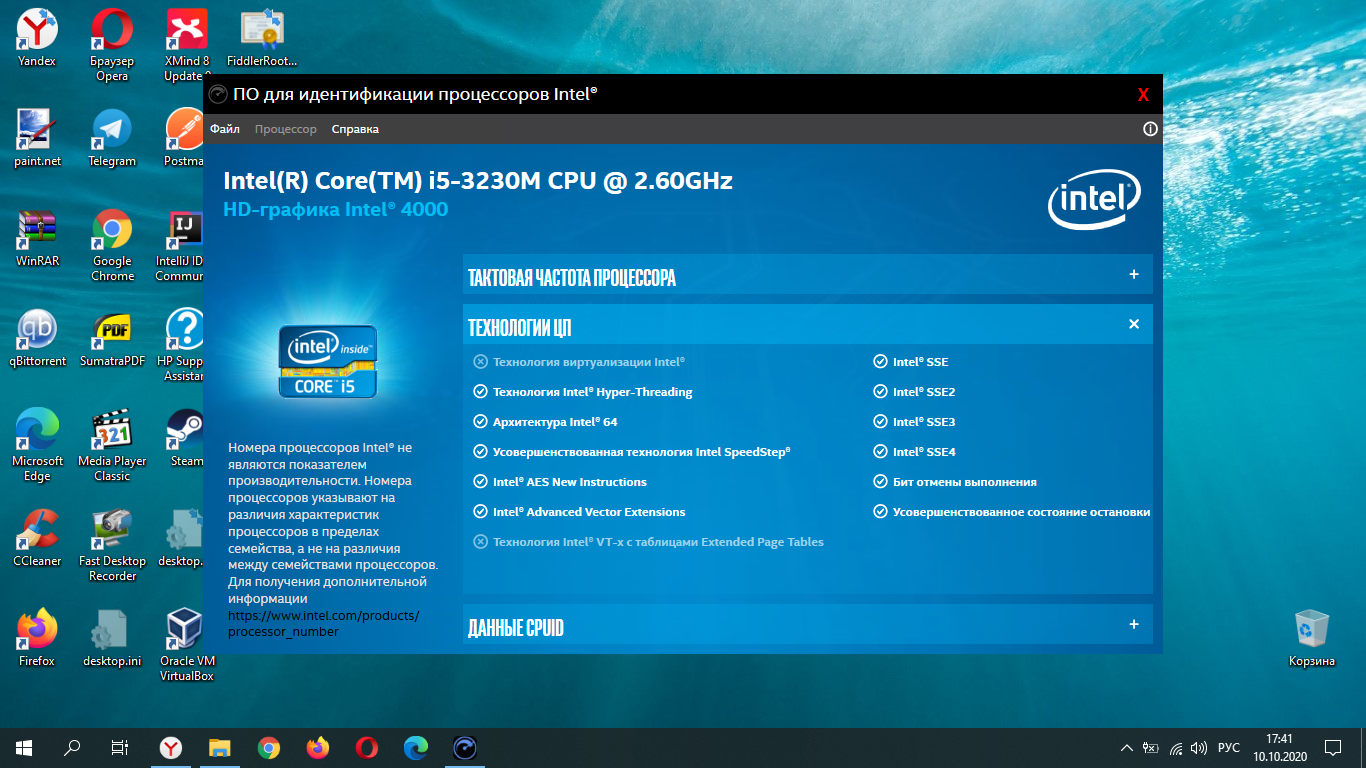Click the Архитектура Intel 64 checkmark

click(x=480, y=422)
